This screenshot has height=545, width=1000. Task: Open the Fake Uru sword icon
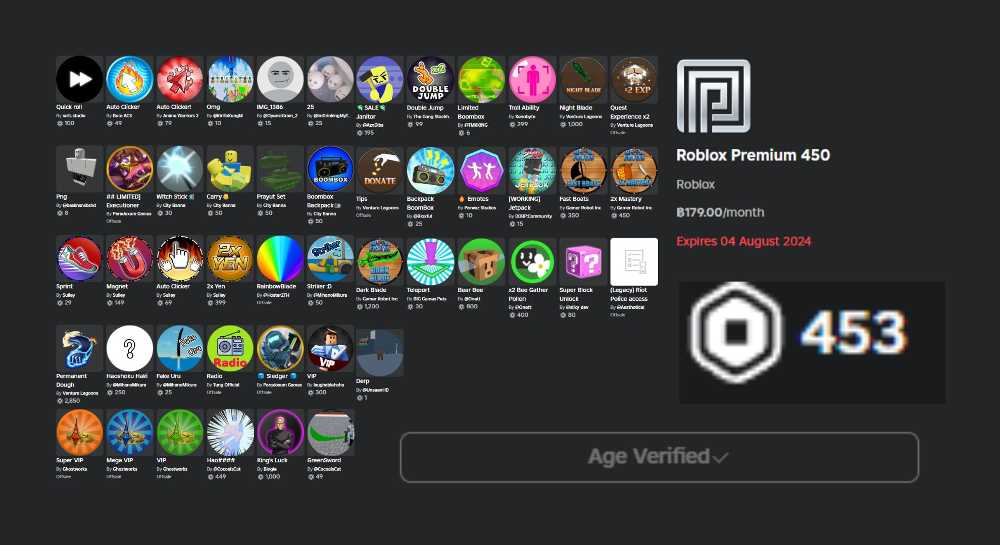180,349
